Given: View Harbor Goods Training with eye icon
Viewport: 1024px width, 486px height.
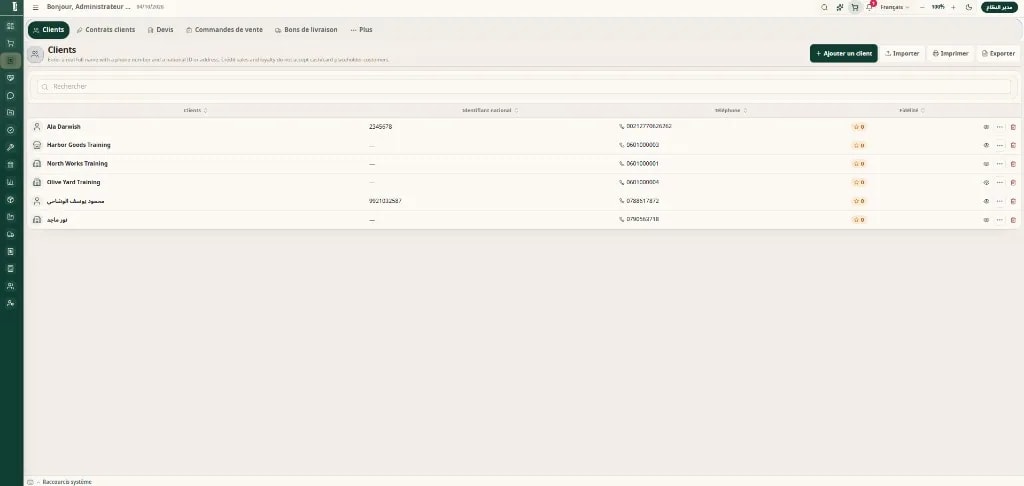Looking at the screenshot, I should point(986,146).
